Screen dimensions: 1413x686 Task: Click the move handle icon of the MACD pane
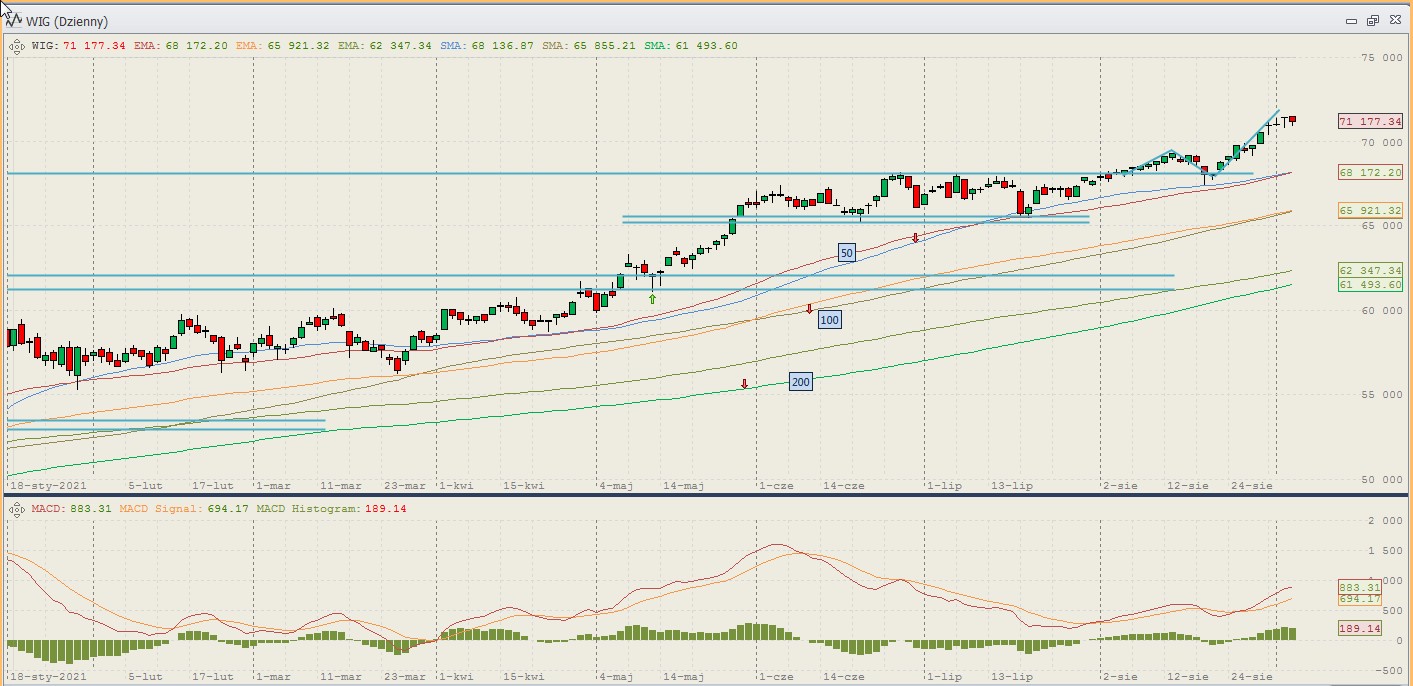click(x=17, y=509)
